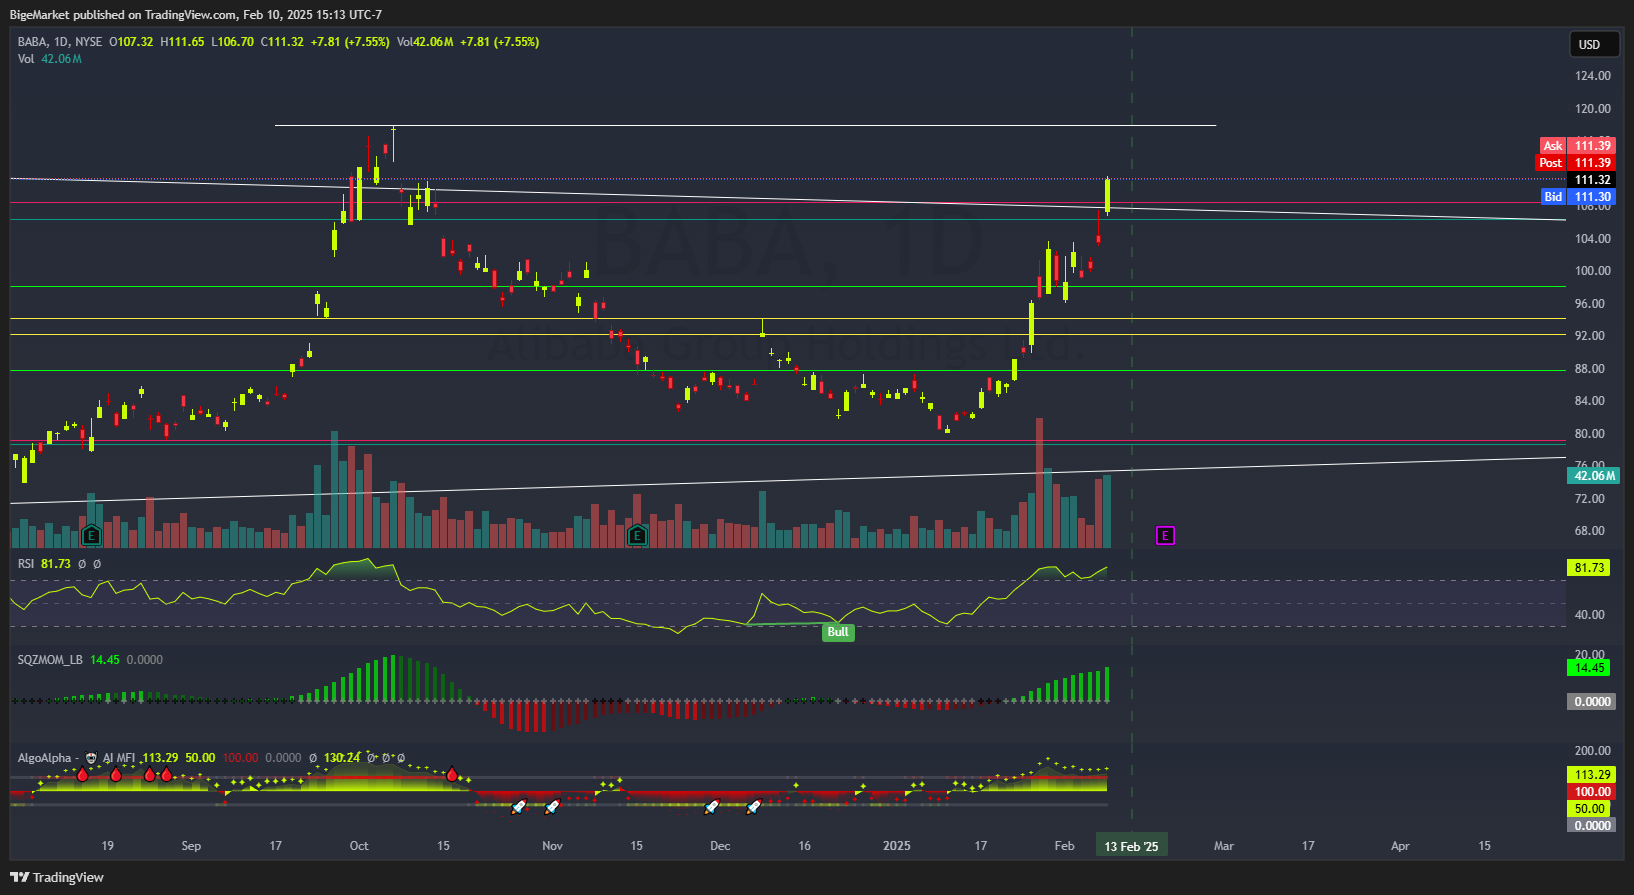The width and height of the screenshot is (1634, 895).
Task: Click the TradingView logo at bottom left
Action: click(x=57, y=877)
